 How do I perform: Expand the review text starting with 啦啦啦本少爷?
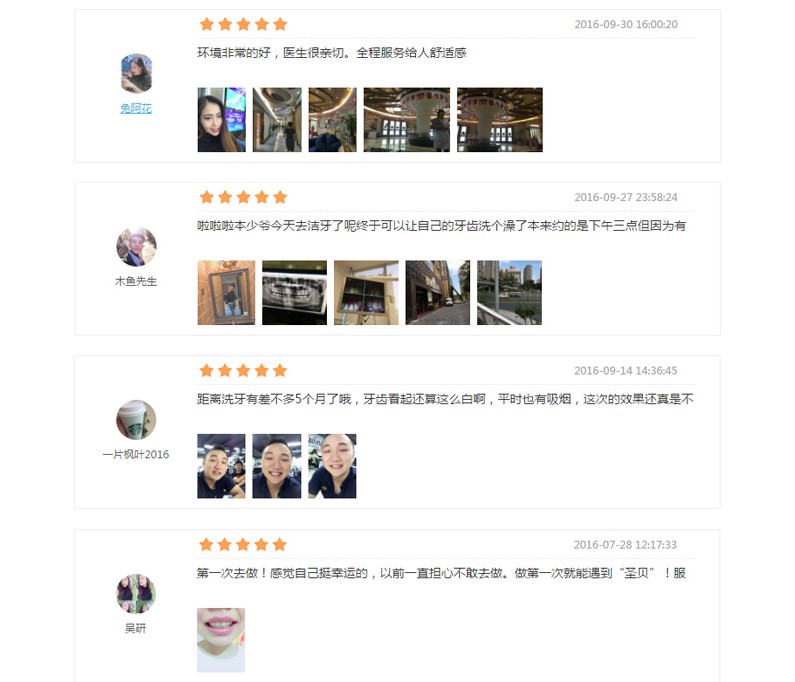pos(442,226)
